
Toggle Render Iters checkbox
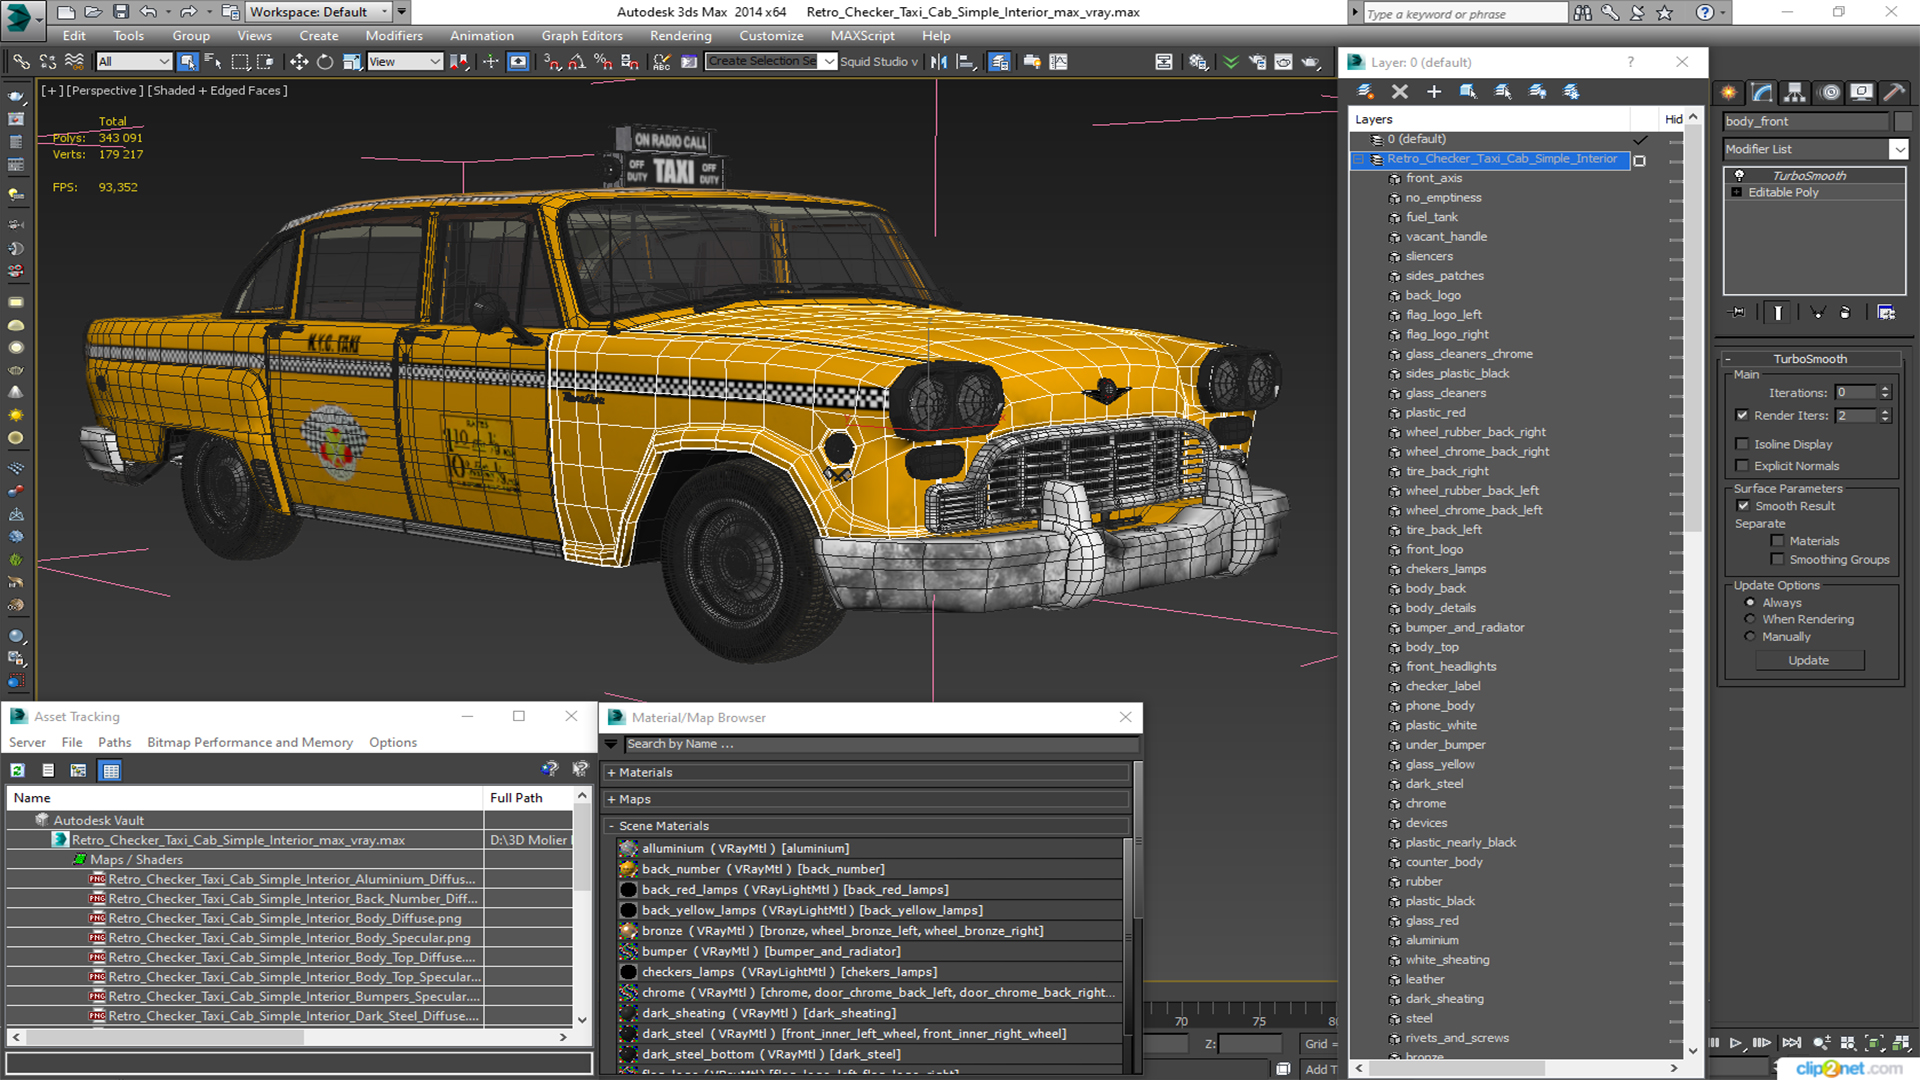click(1742, 415)
